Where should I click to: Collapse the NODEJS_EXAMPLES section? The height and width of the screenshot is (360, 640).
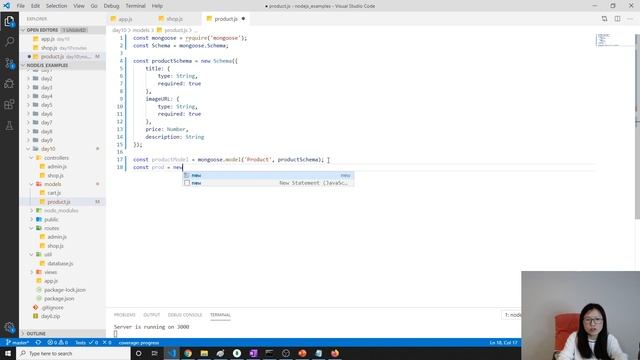[x=61, y=65]
